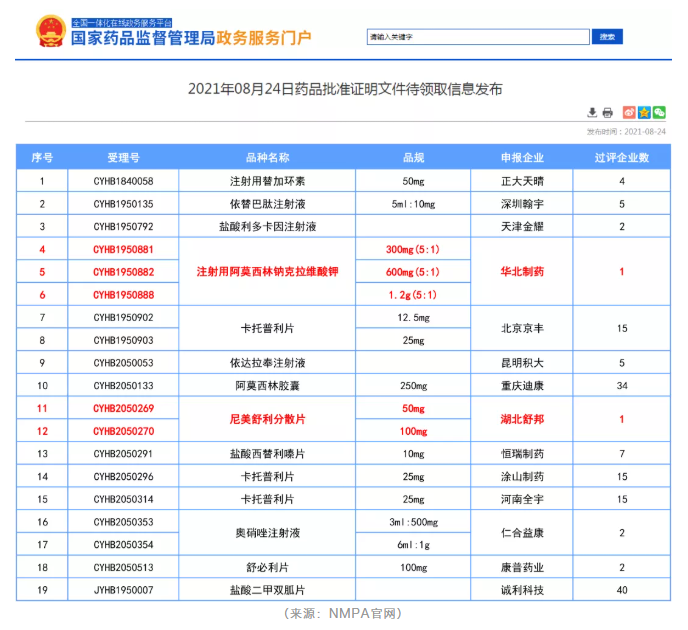688x630 pixels.
Task: Select the cell 依替巴肽注射液
Action: (267, 204)
